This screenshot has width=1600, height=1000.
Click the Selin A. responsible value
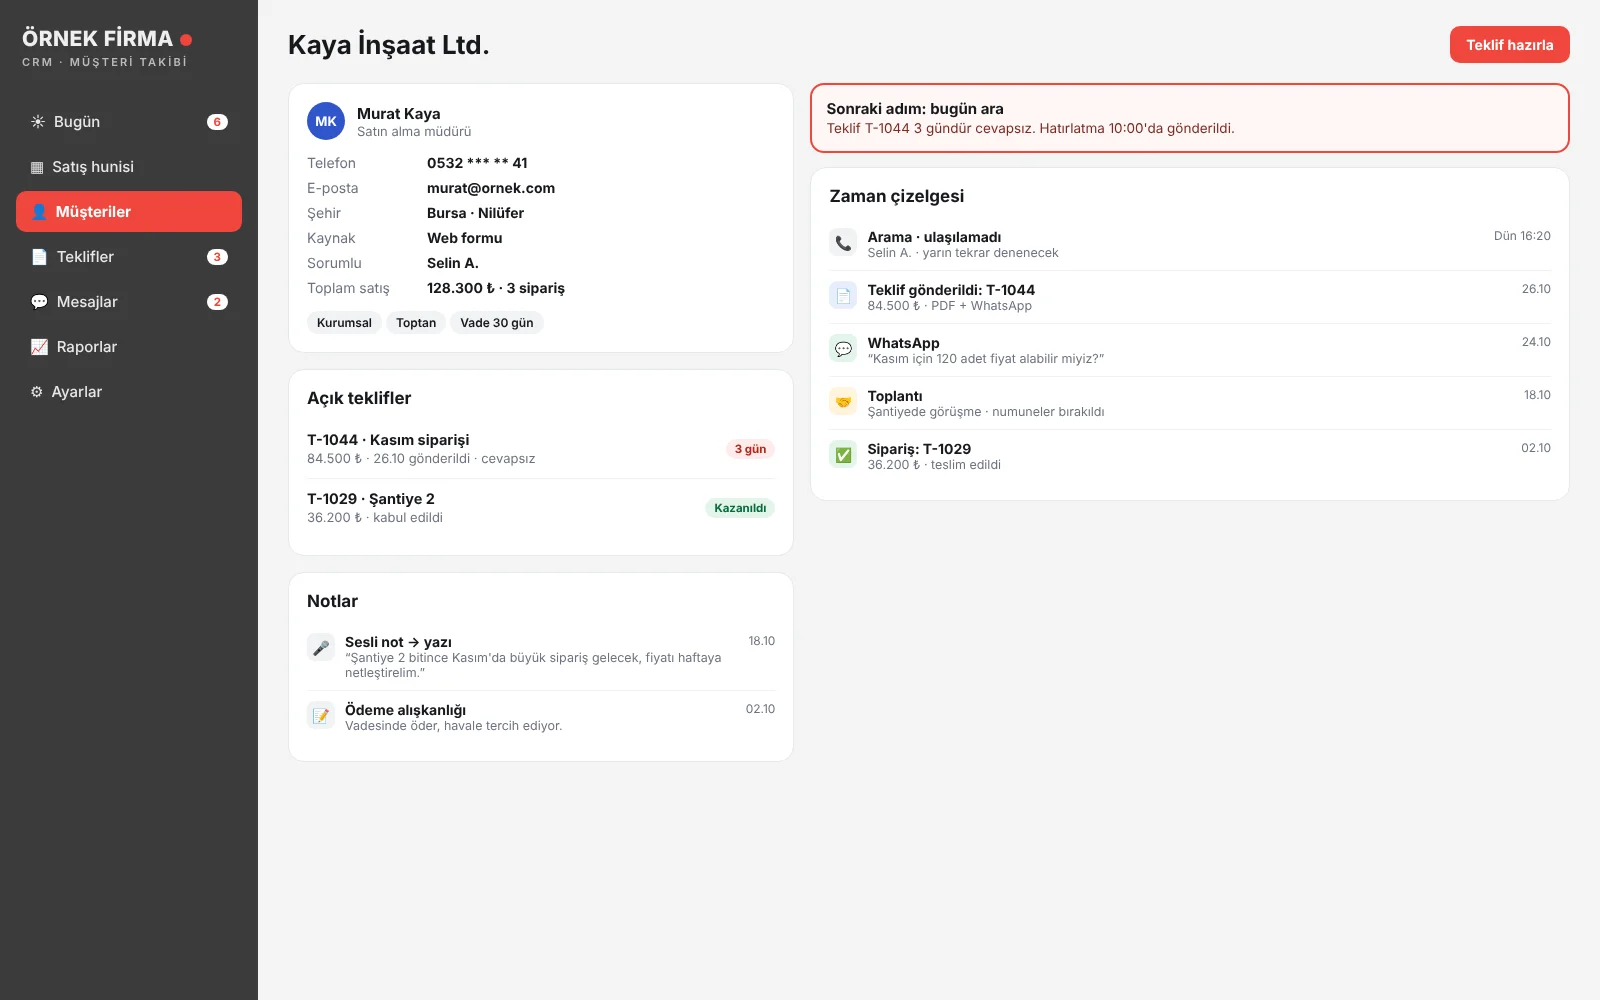click(453, 263)
